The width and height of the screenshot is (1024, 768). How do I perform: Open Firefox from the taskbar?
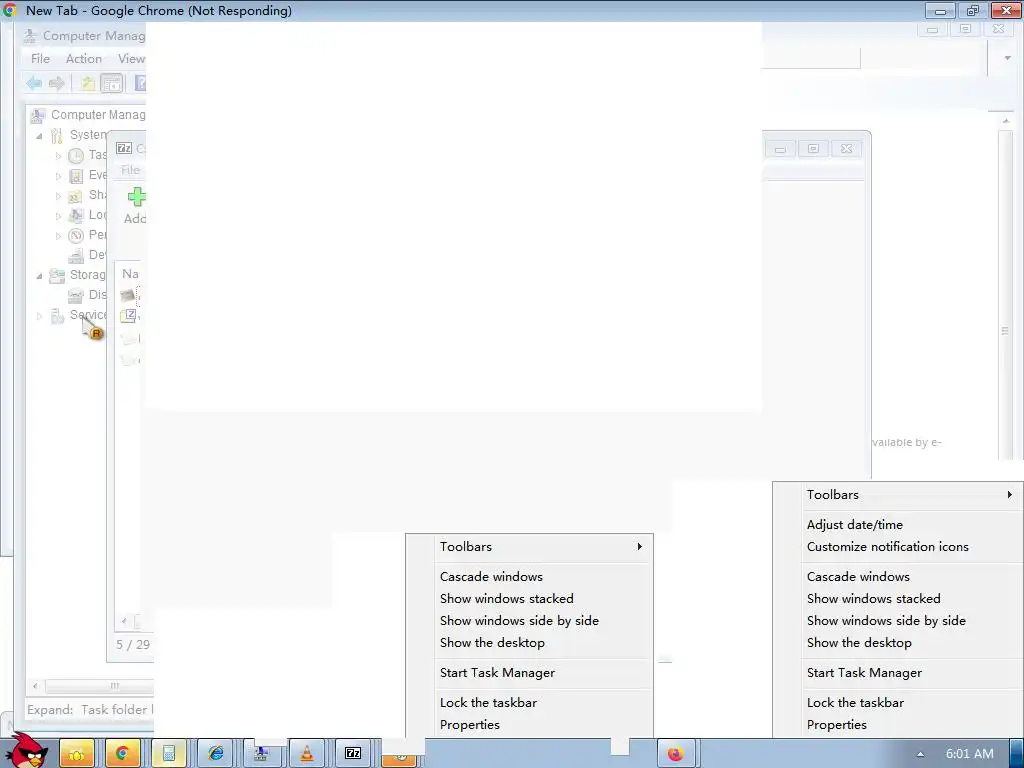(675, 754)
